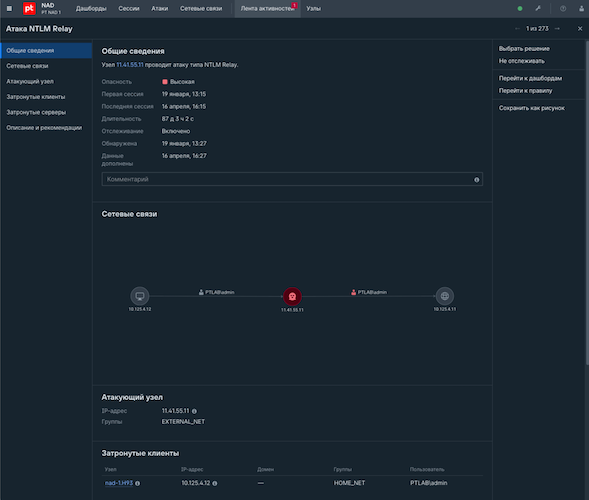Open the Дашборды tab

click(x=91, y=8)
